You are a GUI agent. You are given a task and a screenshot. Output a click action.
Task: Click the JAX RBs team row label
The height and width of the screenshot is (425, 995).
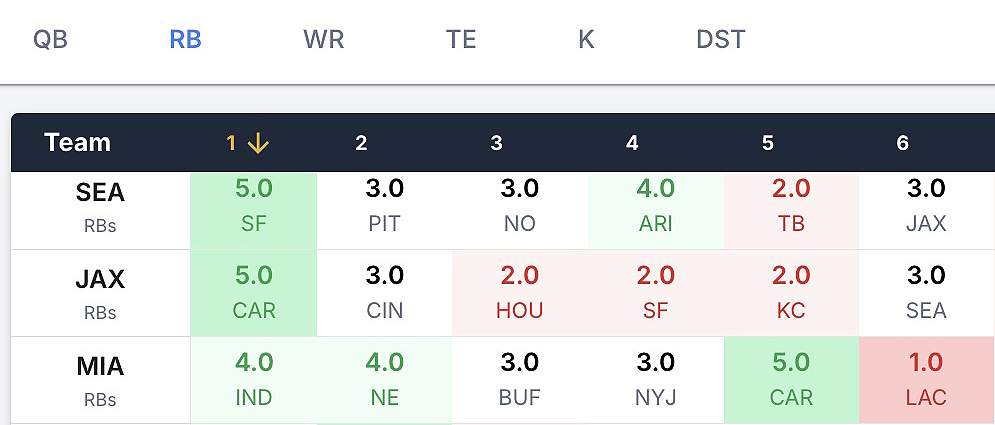(x=100, y=292)
